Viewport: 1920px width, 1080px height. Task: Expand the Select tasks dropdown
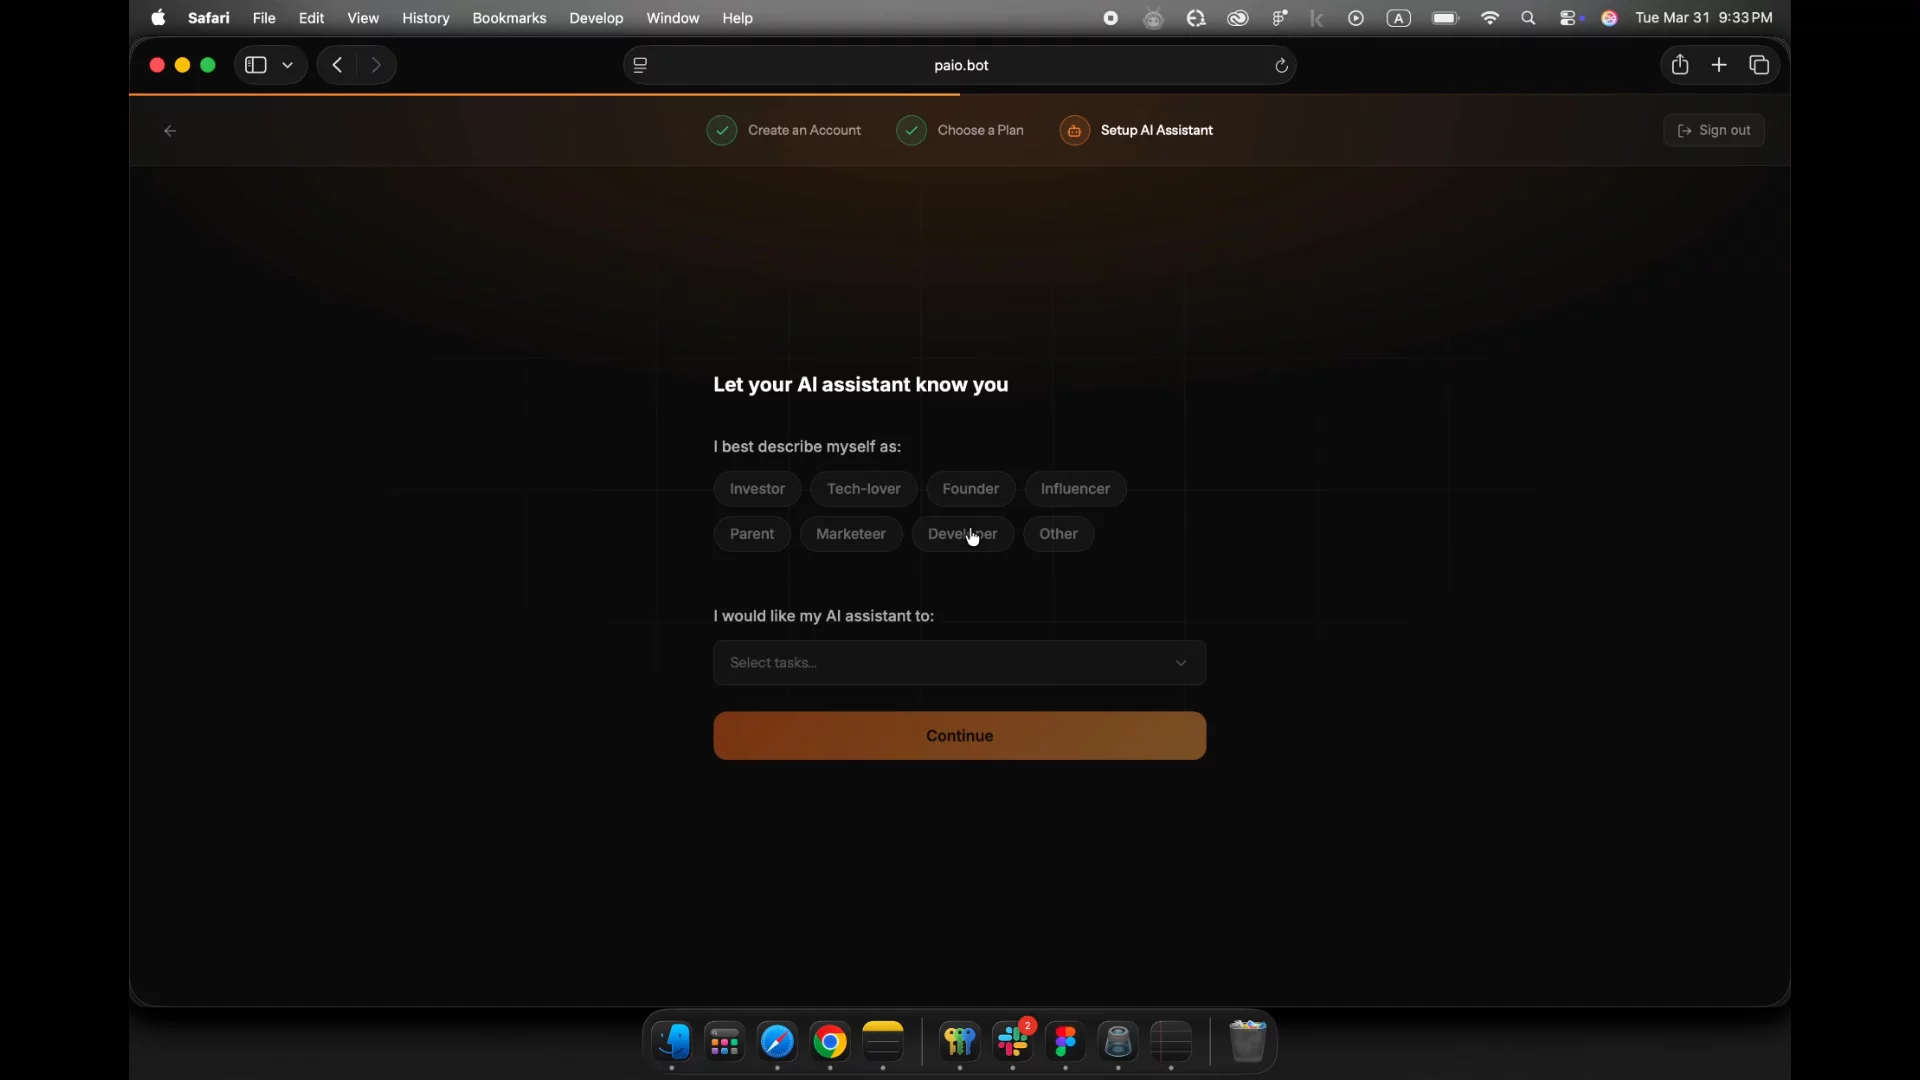pyautogui.click(x=960, y=663)
